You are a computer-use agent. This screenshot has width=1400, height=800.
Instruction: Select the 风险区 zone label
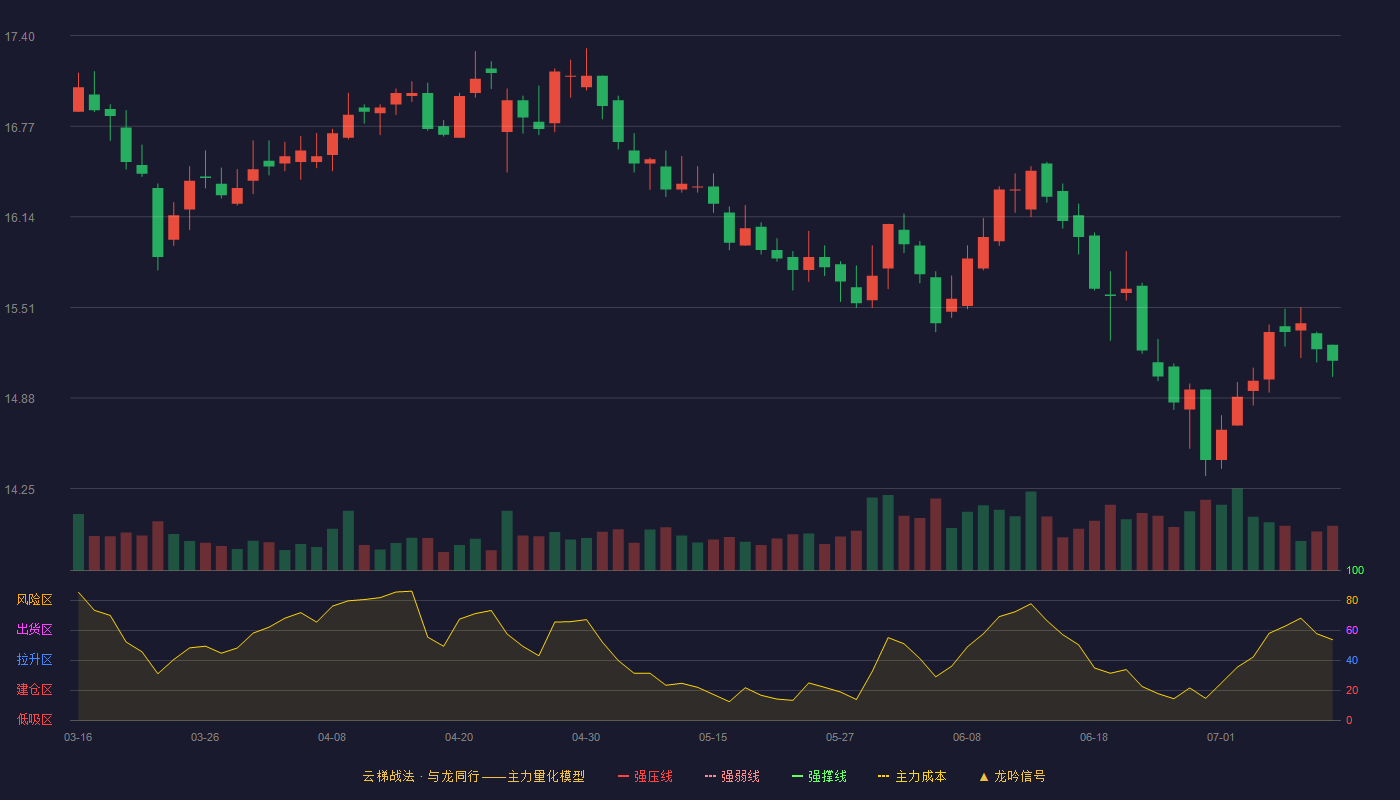[34, 600]
